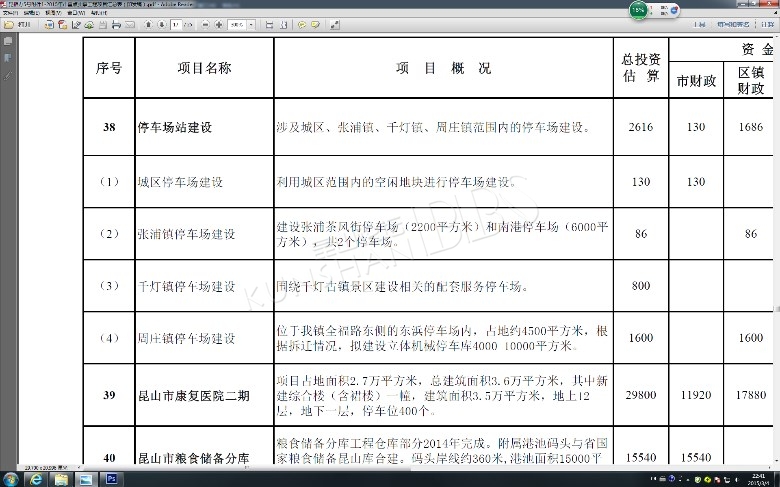Image resolution: width=780 pixels, height=487 pixels.
Task: Open the Fill & Sign pane link
Action: click(x=733, y=24)
